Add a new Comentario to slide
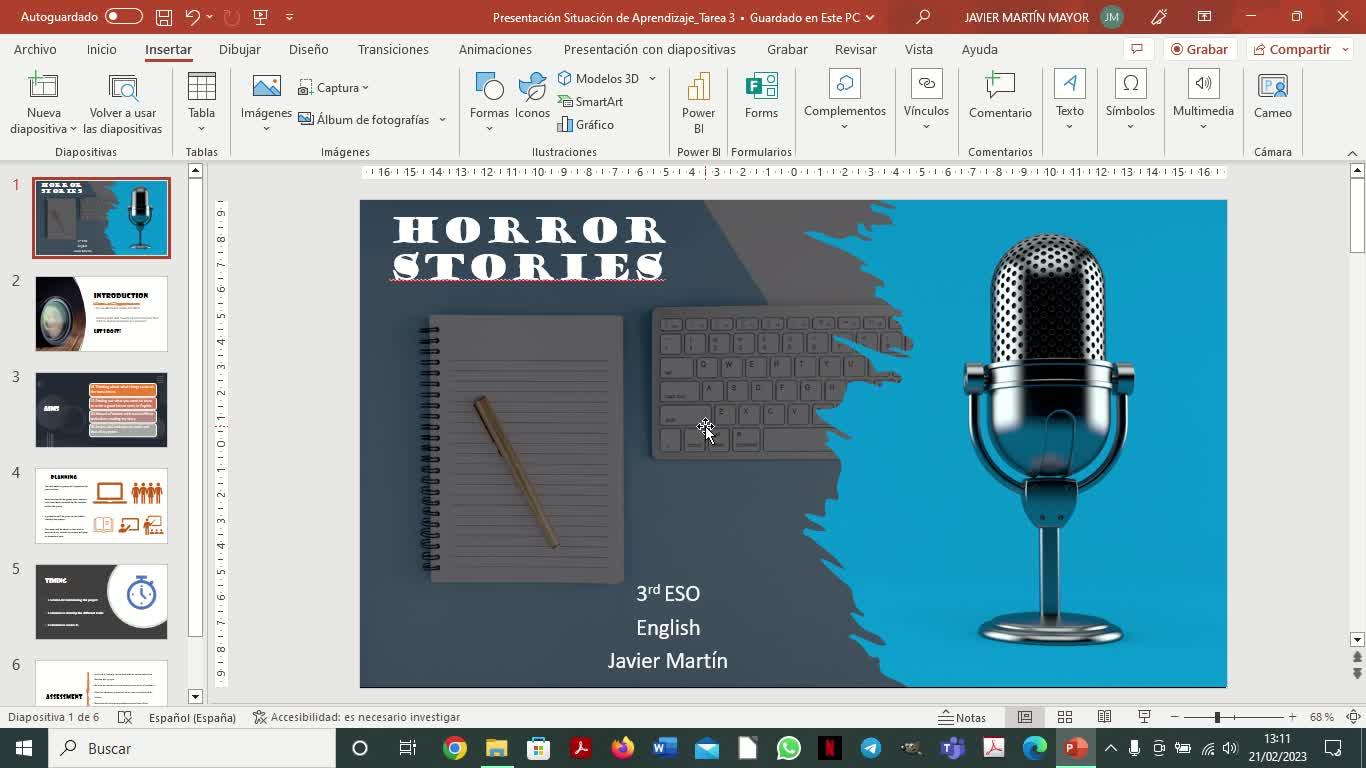This screenshot has height=768, width=1366. 999,95
